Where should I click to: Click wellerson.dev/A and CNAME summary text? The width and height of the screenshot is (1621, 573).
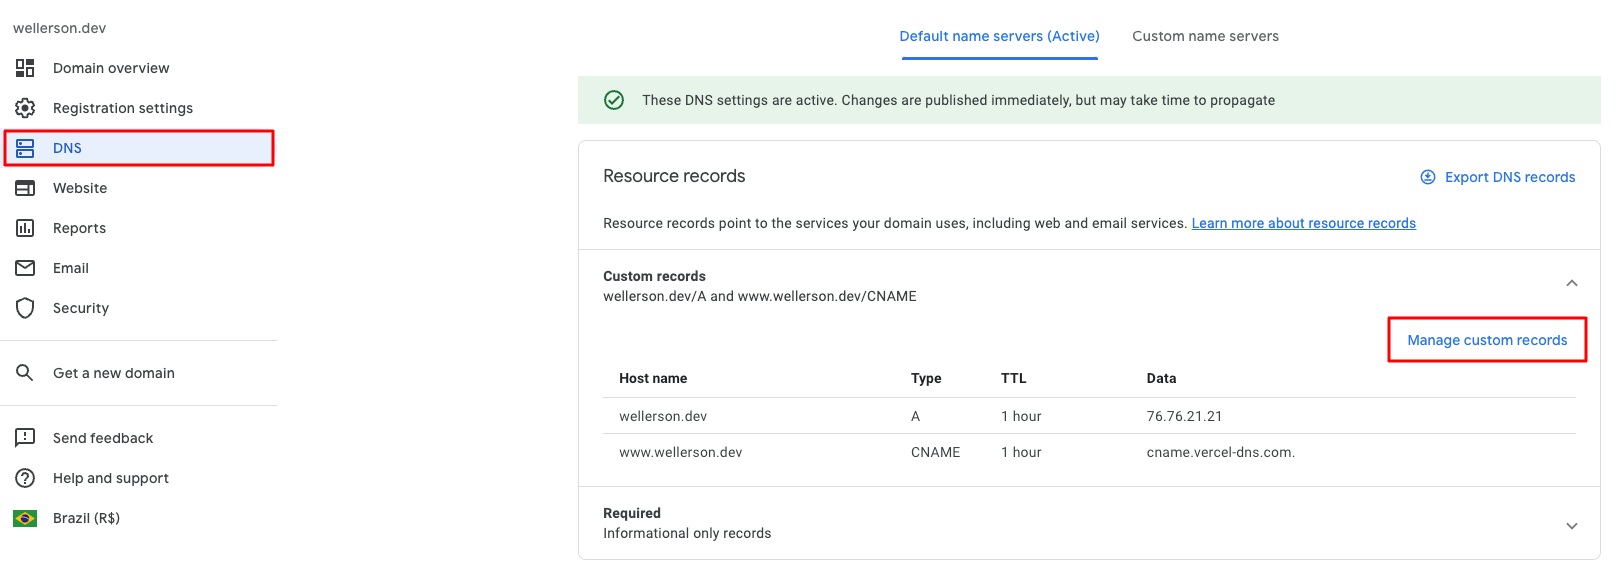(x=759, y=296)
